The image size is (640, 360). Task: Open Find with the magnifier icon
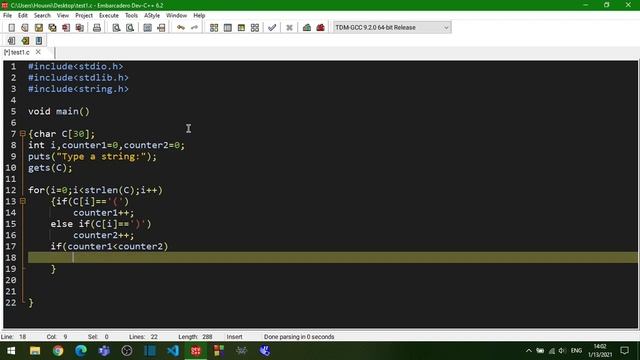coord(116,28)
